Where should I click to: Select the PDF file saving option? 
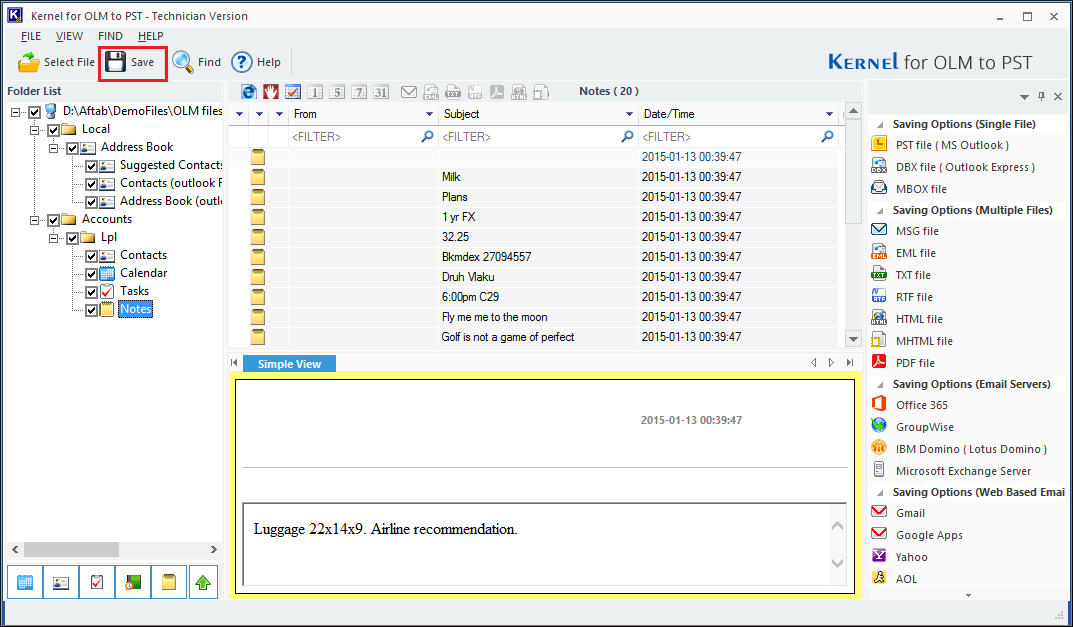pyautogui.click(x=915, y=363)
